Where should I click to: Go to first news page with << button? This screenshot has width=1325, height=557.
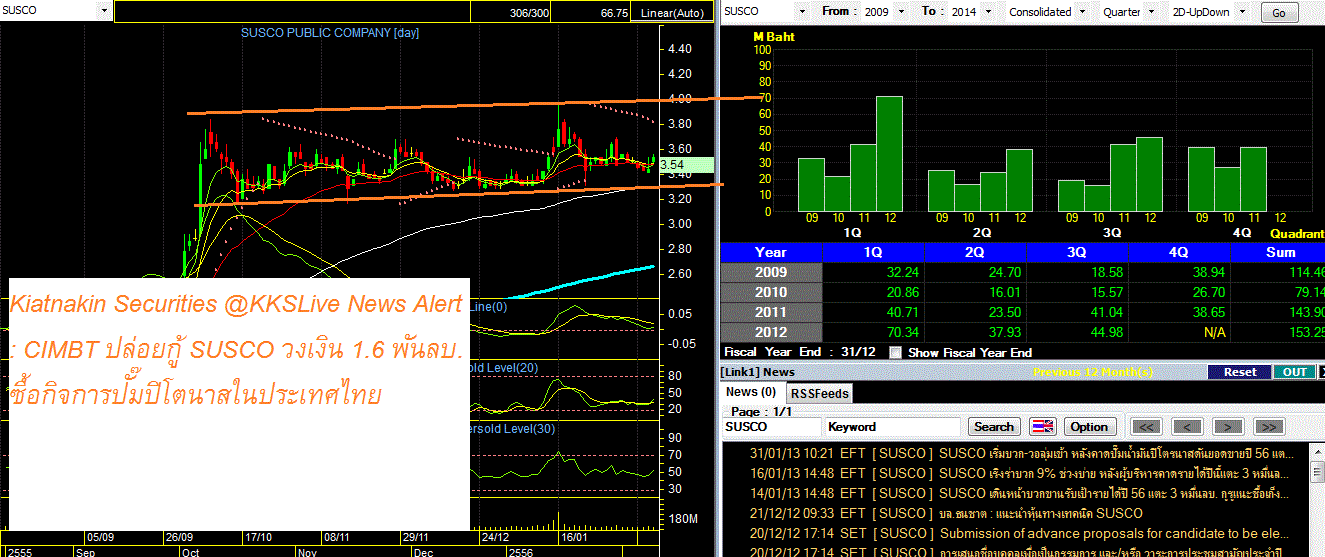[x=1146, y=427]
